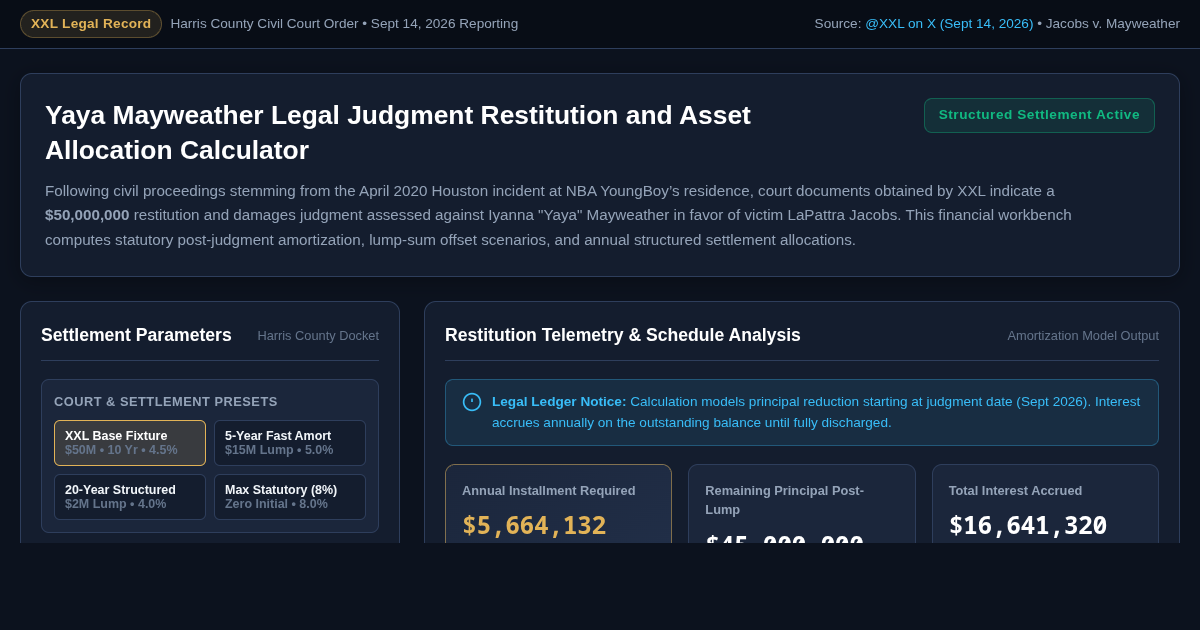Click the Total Interest Accrued card
This screenshot has width=1200, height=630.
(1045, 504)
